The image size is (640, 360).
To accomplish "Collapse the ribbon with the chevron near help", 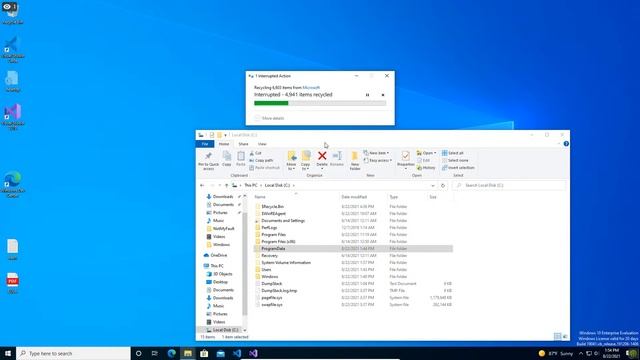I will pyautogui.click(x=559, y=144).
